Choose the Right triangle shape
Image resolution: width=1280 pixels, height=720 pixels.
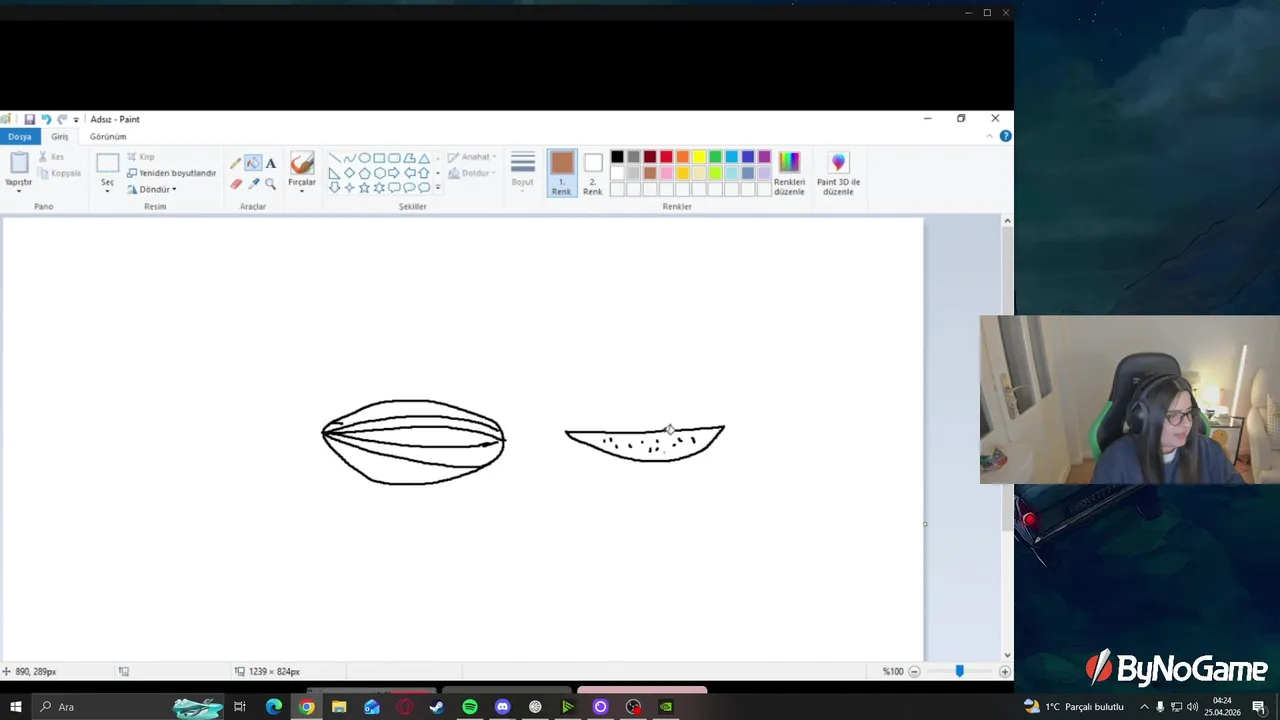[334, 173]
